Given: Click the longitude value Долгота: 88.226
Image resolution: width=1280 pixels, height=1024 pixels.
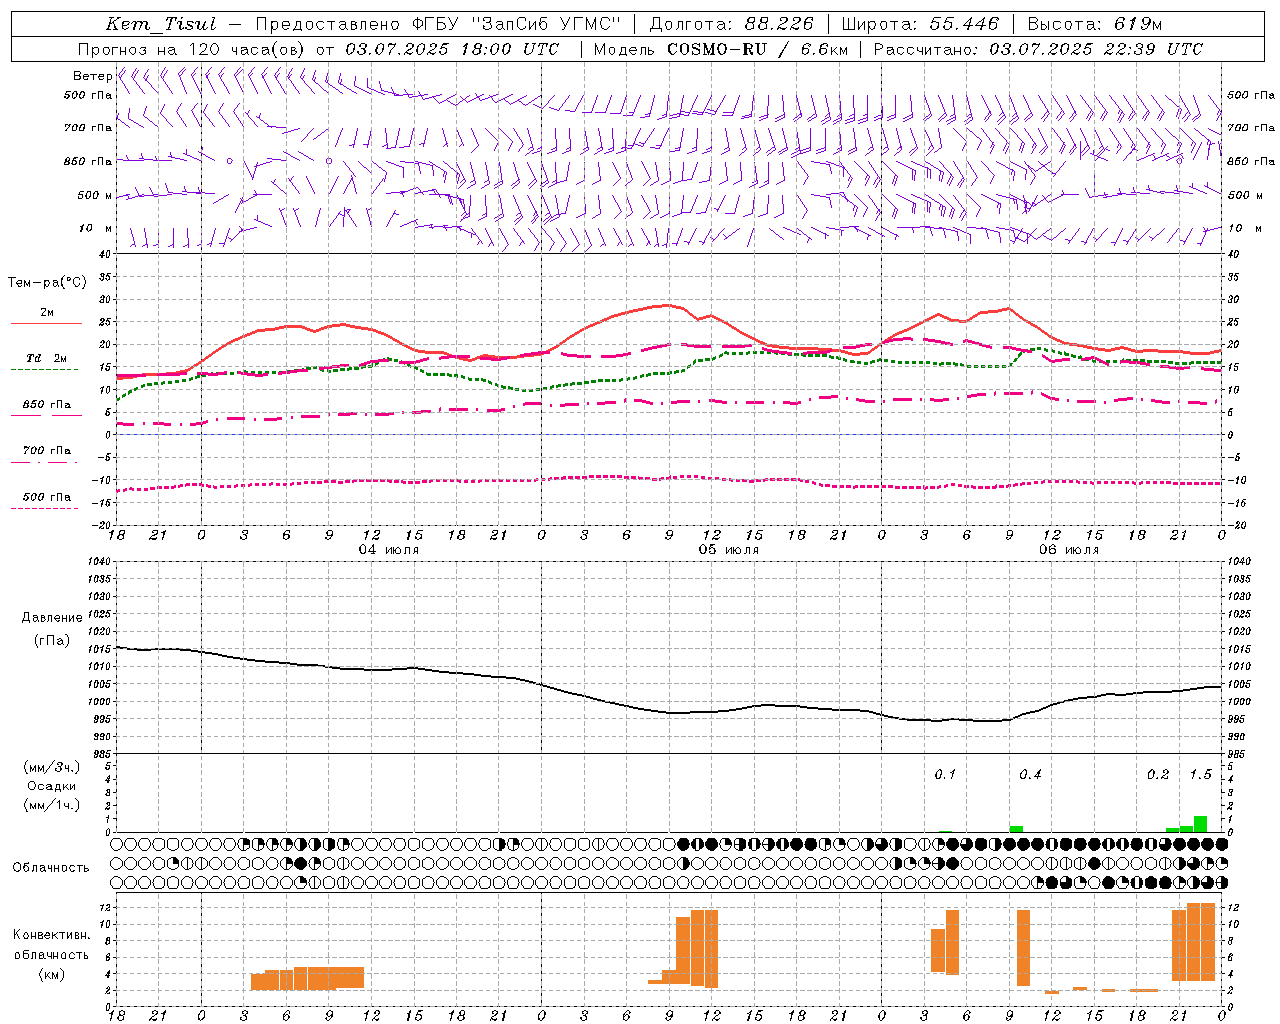Looking at the screenshot, I should pos(732,24).
